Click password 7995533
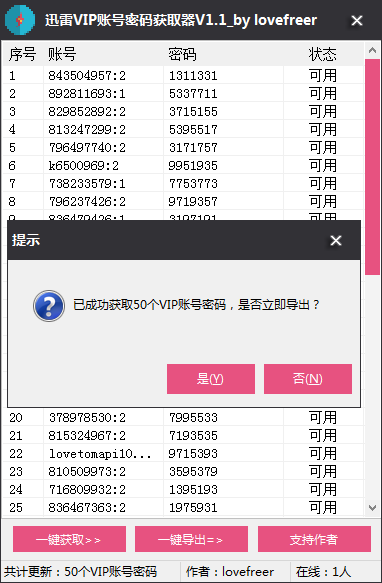The image size is (382, 583). point(193,418)
